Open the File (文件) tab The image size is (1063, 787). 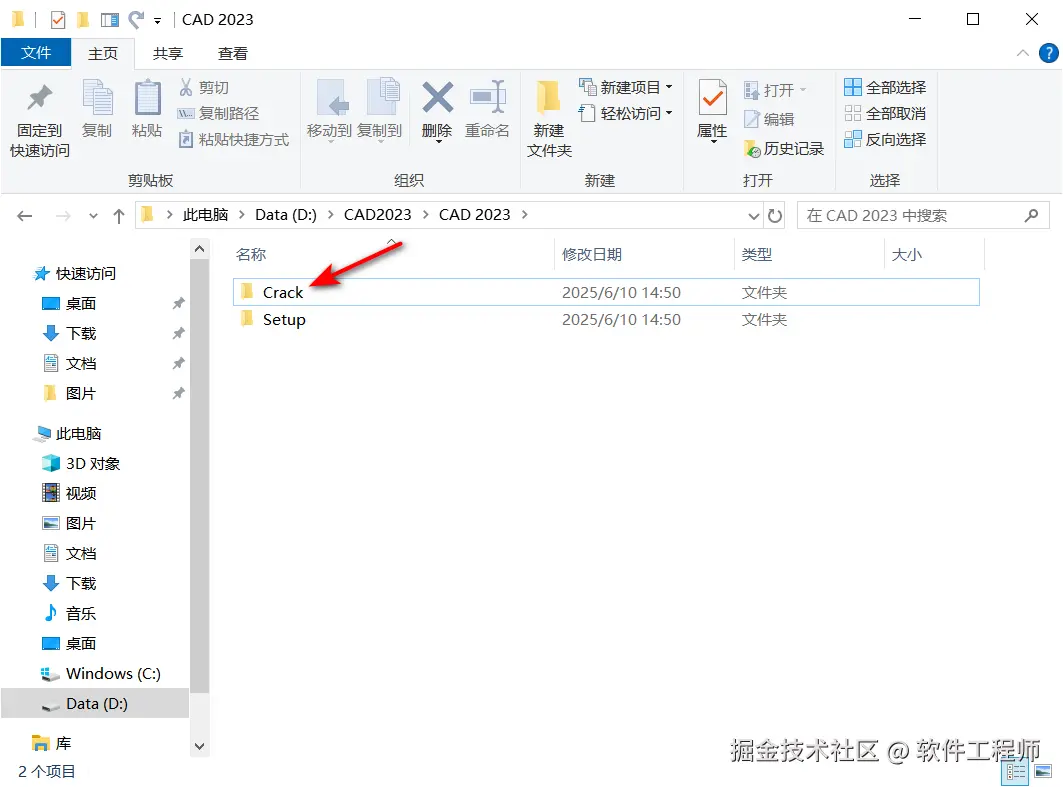36,53
